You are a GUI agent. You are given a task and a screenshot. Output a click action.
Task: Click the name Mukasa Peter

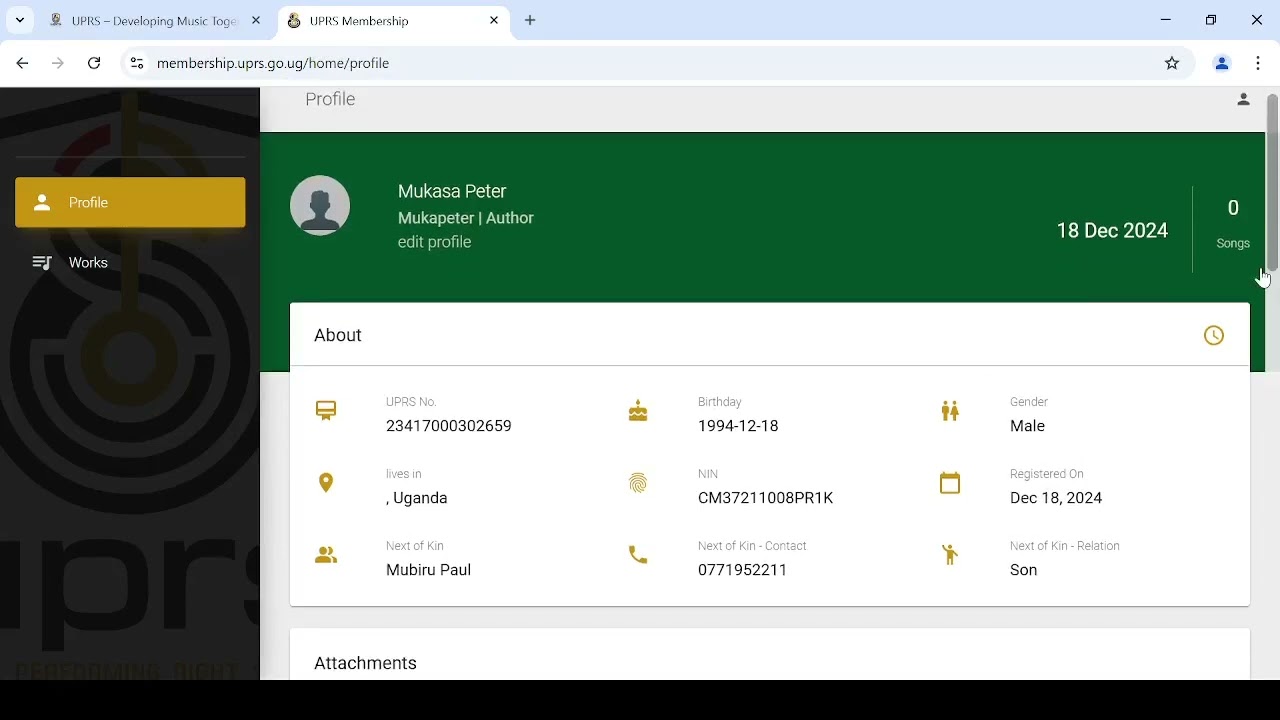[x=452, y=192]
